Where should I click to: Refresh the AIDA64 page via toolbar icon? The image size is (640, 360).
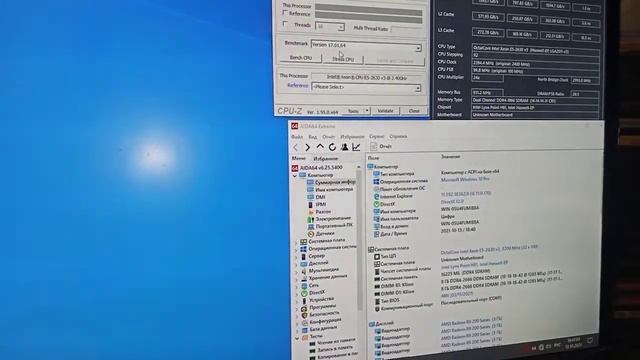tap(332, 147)
